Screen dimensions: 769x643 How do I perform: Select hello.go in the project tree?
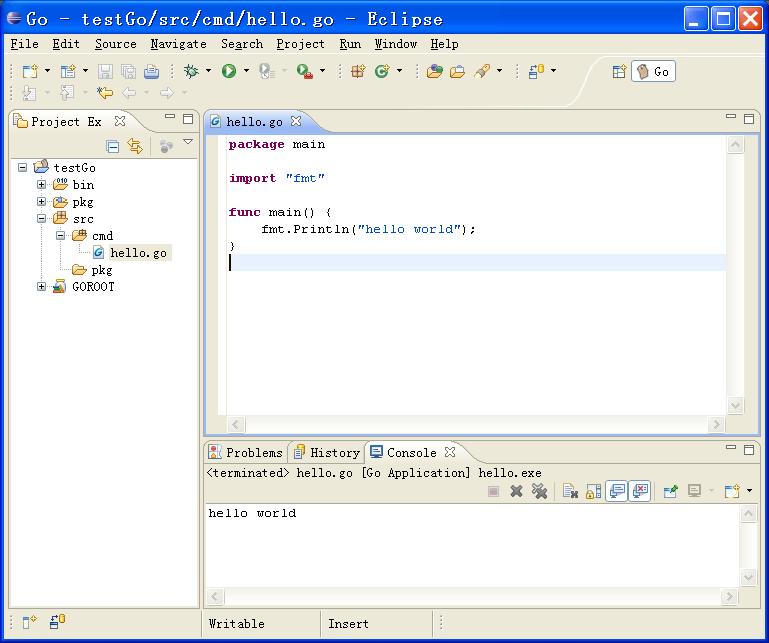(x=138, y=253)
